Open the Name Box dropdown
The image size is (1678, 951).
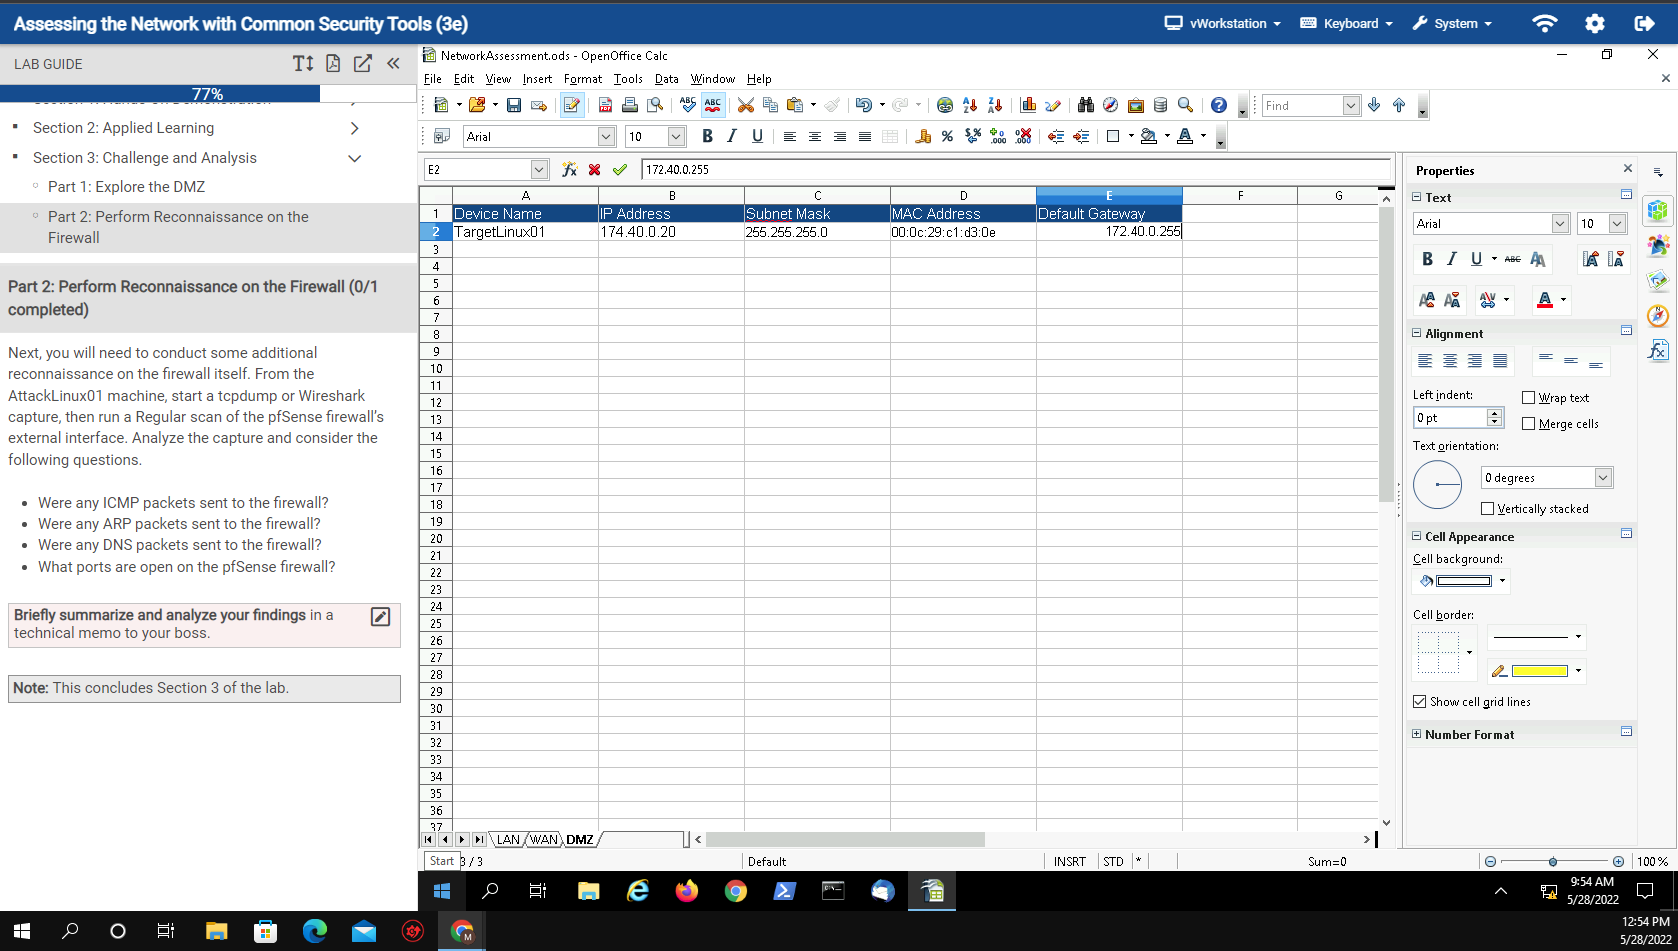coord(539,170)
